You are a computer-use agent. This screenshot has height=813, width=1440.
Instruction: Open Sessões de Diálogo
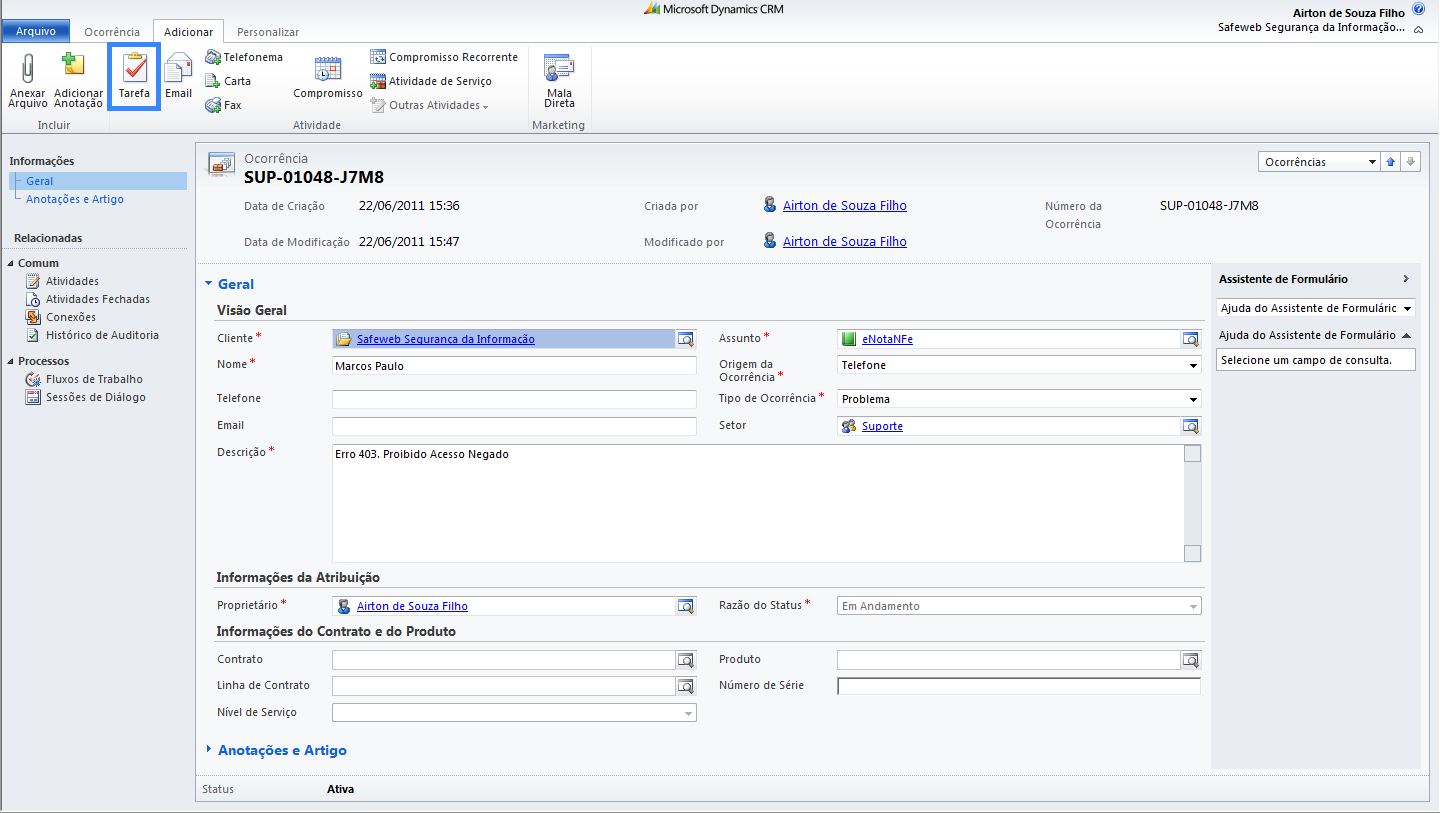(96, 397)
